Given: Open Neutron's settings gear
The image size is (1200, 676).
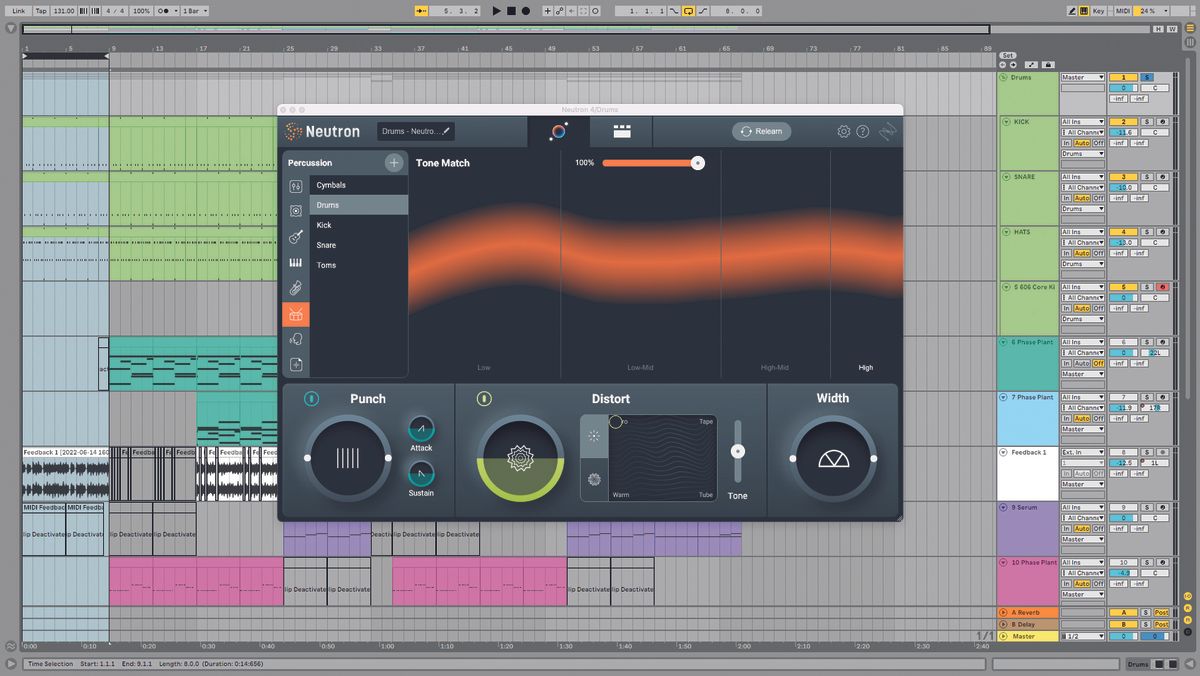Looking at the screenshot, I should 843,131.
